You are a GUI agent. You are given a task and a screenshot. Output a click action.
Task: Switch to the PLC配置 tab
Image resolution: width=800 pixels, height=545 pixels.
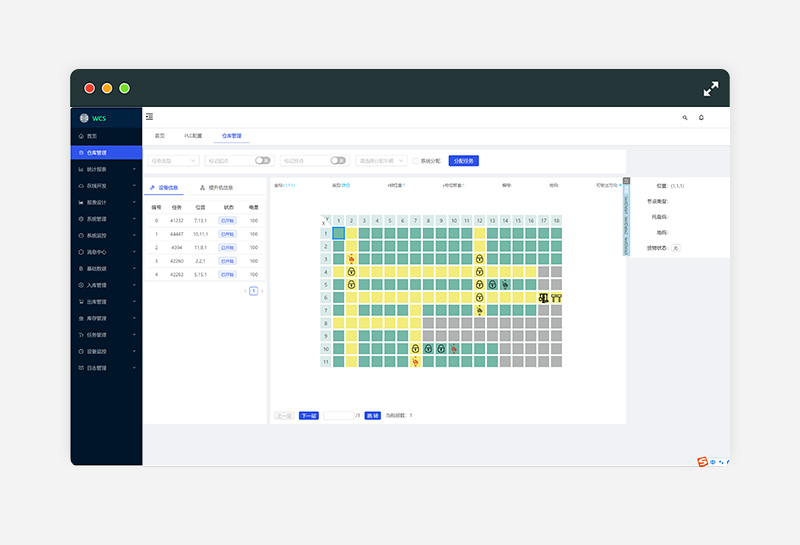point(192,136)
